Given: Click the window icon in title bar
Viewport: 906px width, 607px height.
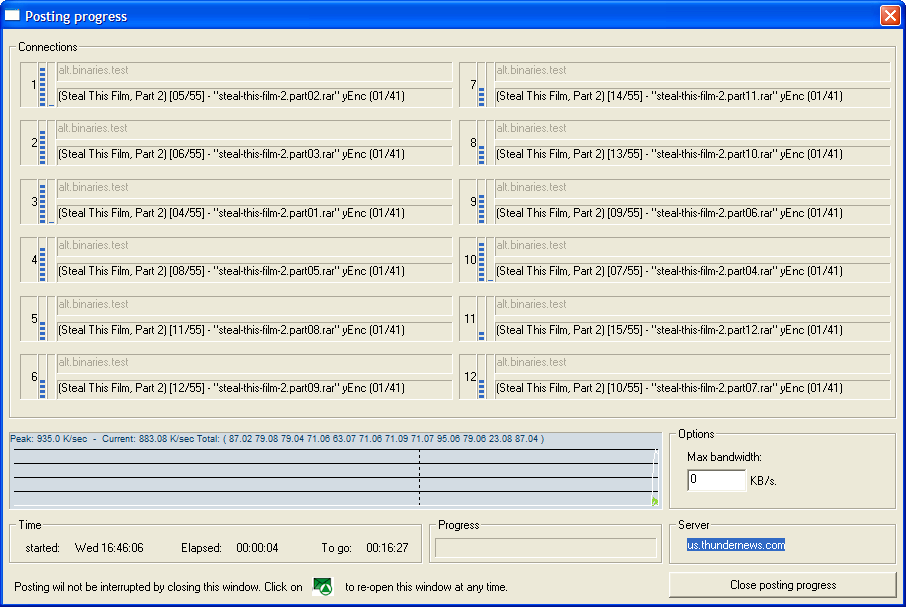Looking at the screenshot, I should pyautogui.click(x=12, y=16).
